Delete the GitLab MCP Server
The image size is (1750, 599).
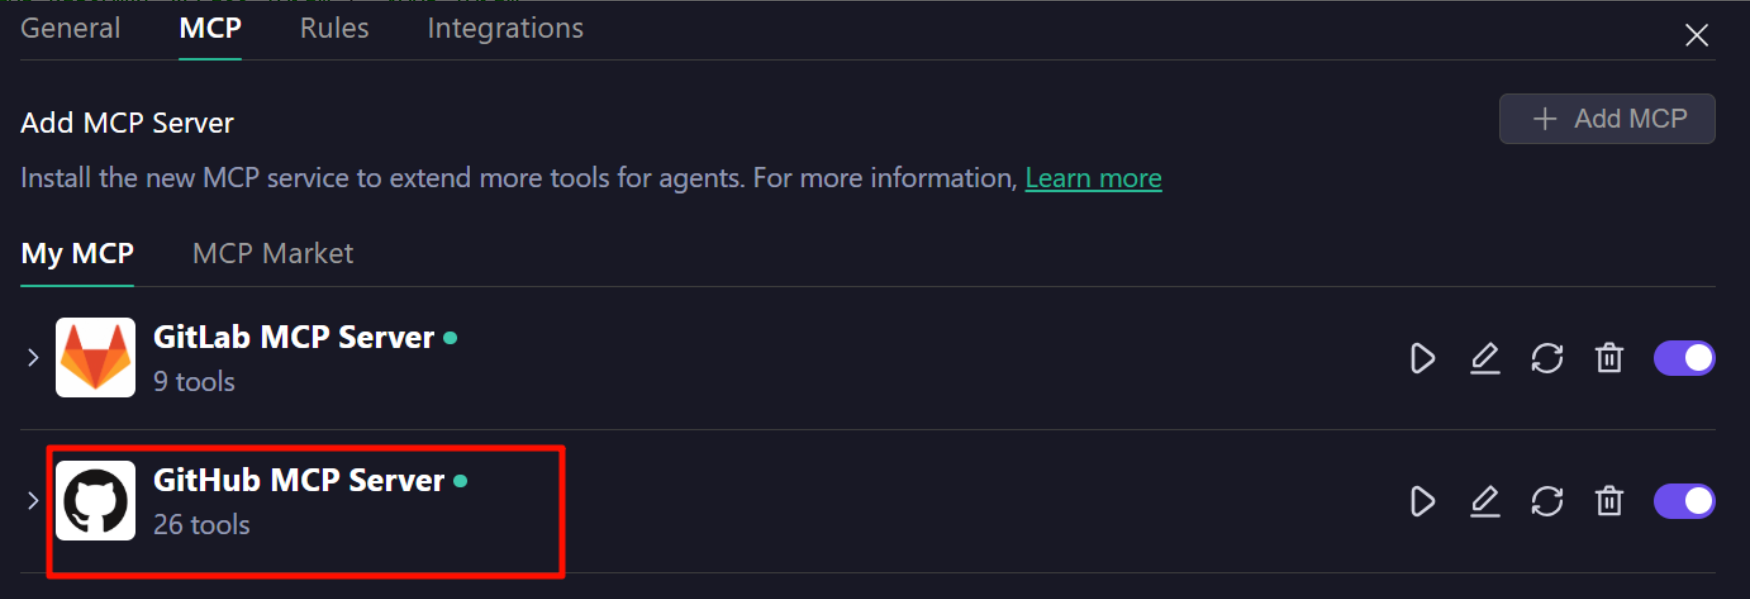1609,358
